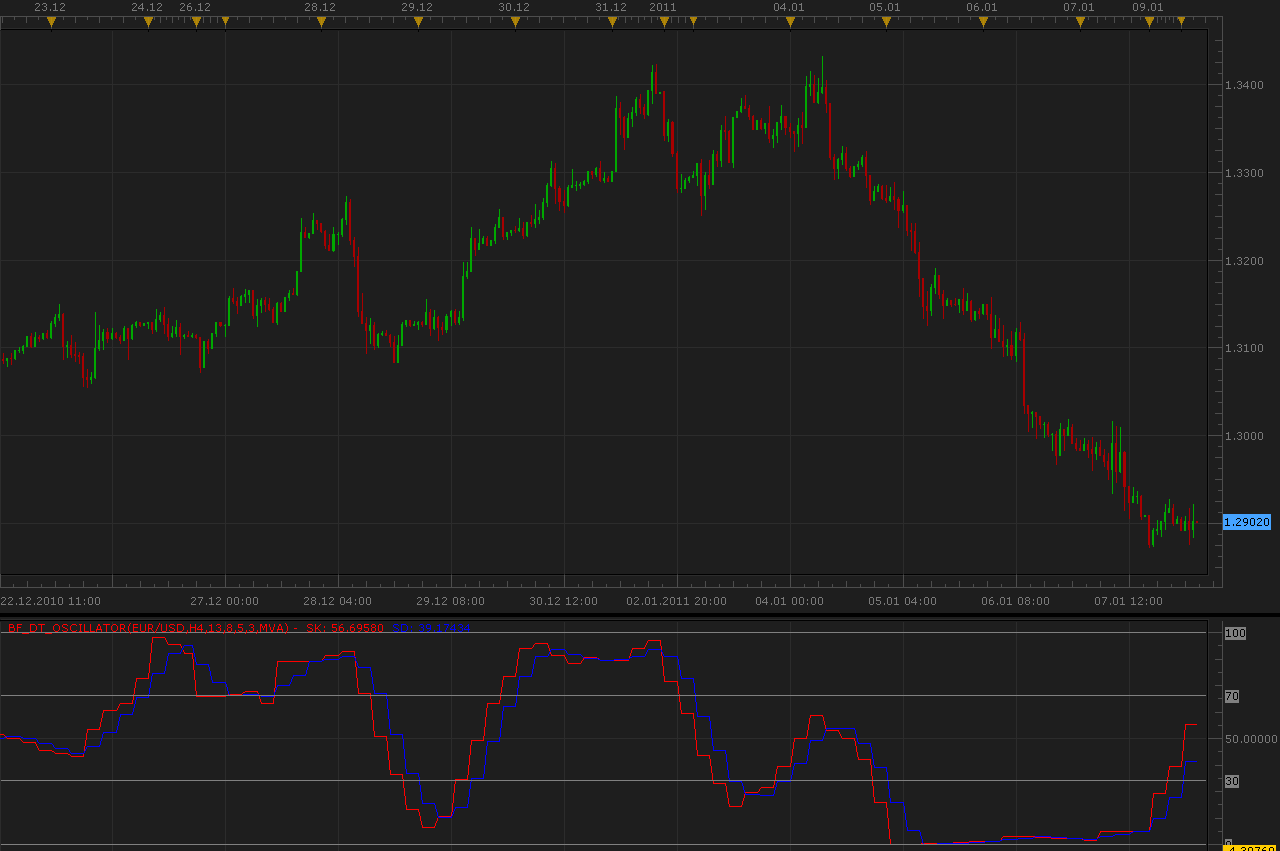This screenshot has width=1280, height=851.
Task: Click the oscillator 30 level label
Action: [x=1232, y=781]
